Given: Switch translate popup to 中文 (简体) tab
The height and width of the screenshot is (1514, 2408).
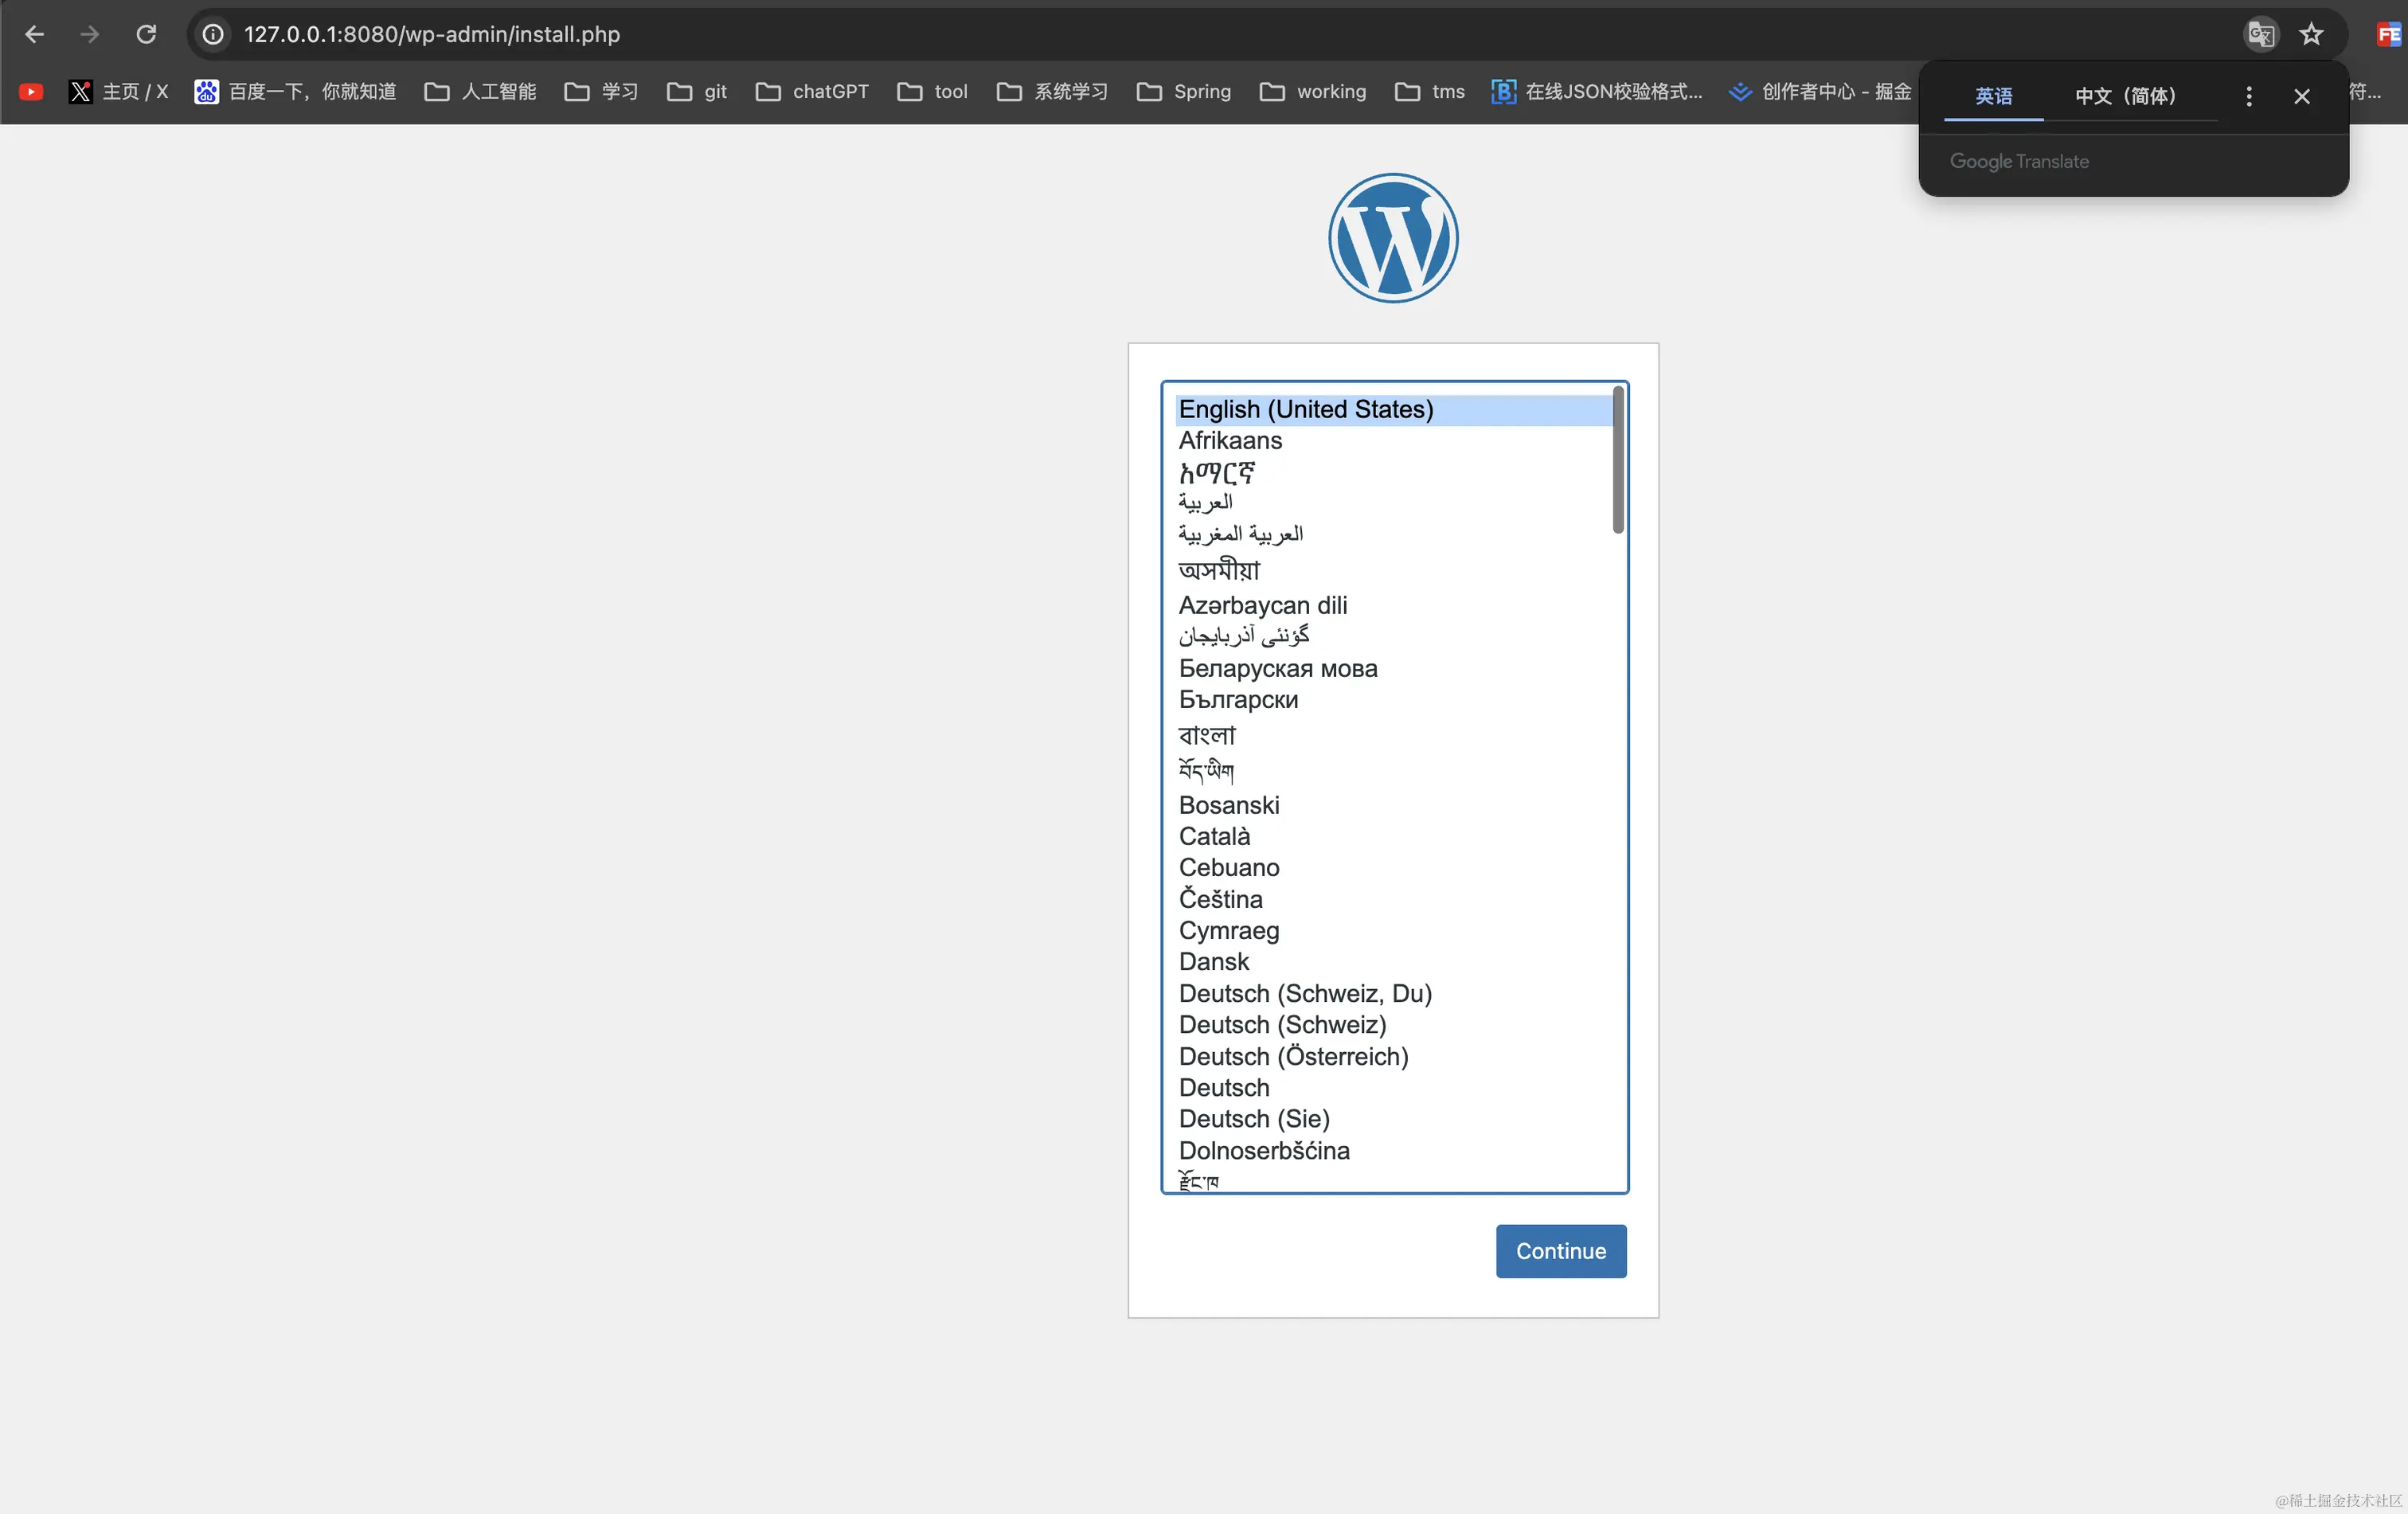Looking at the screenshot, I should (2125, 96).
